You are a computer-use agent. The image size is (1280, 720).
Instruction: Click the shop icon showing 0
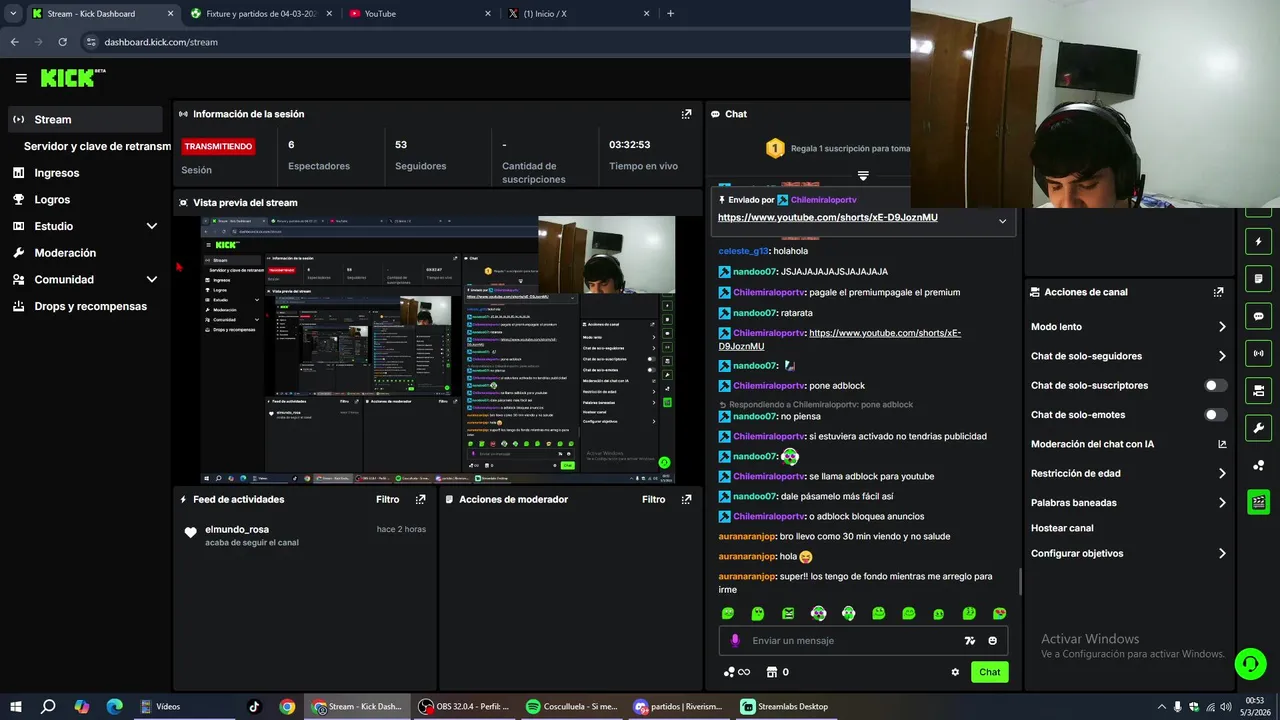coord(776,672)
